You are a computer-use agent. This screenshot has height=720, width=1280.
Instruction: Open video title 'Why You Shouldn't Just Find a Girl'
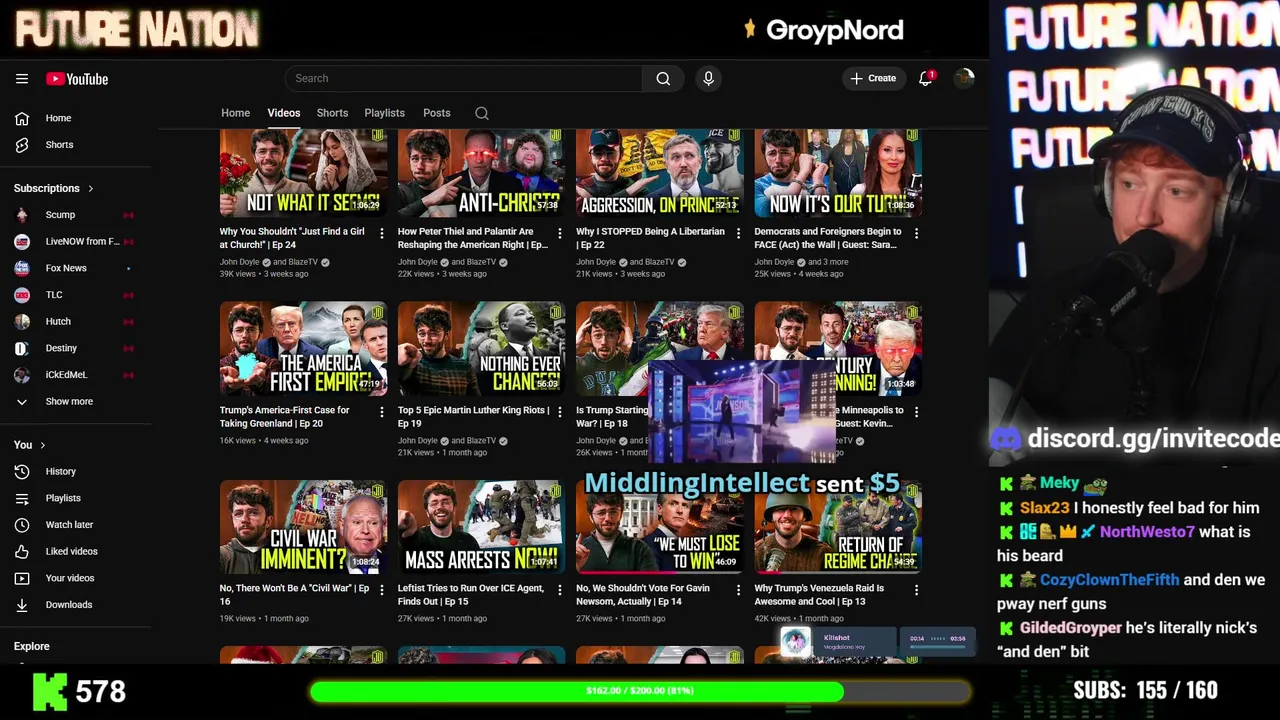pyautogui.click(x=292, y=238)
